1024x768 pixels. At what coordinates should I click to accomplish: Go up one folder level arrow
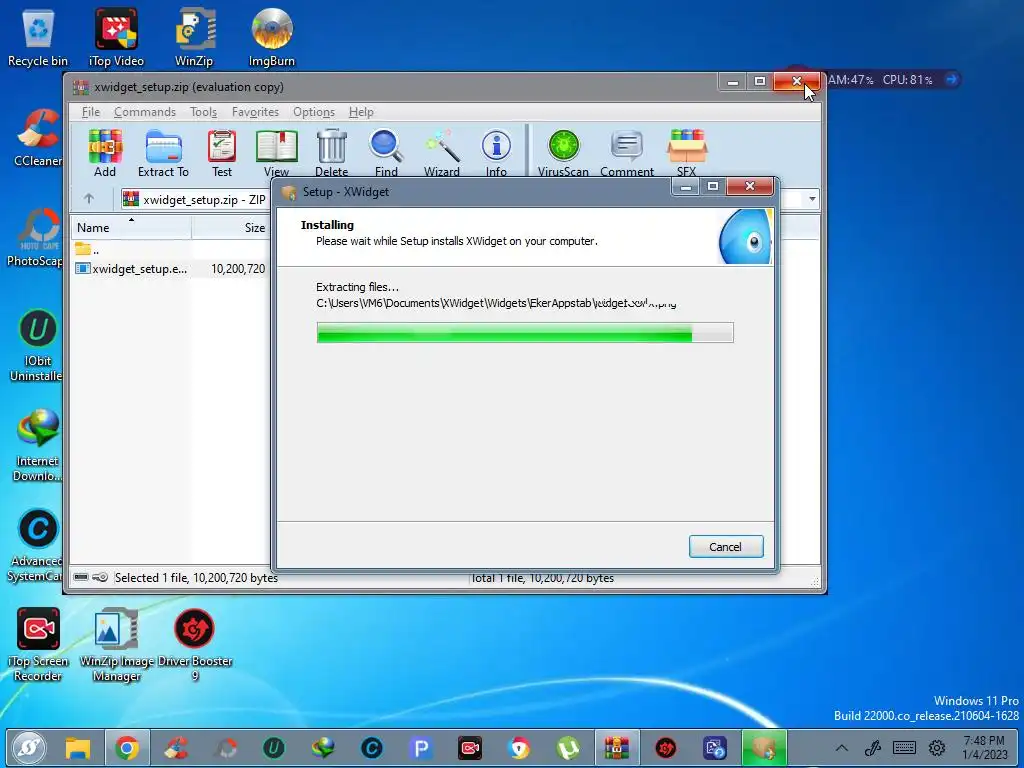click(x=89, y=199)
